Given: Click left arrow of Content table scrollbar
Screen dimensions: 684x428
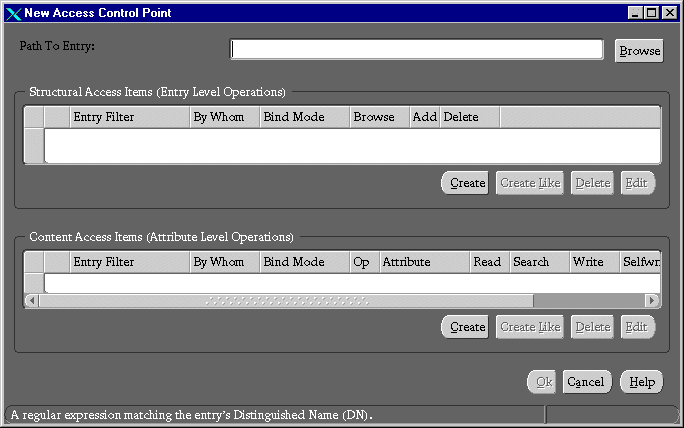Looking at the screenshot, I should click(x=32, y=300).
